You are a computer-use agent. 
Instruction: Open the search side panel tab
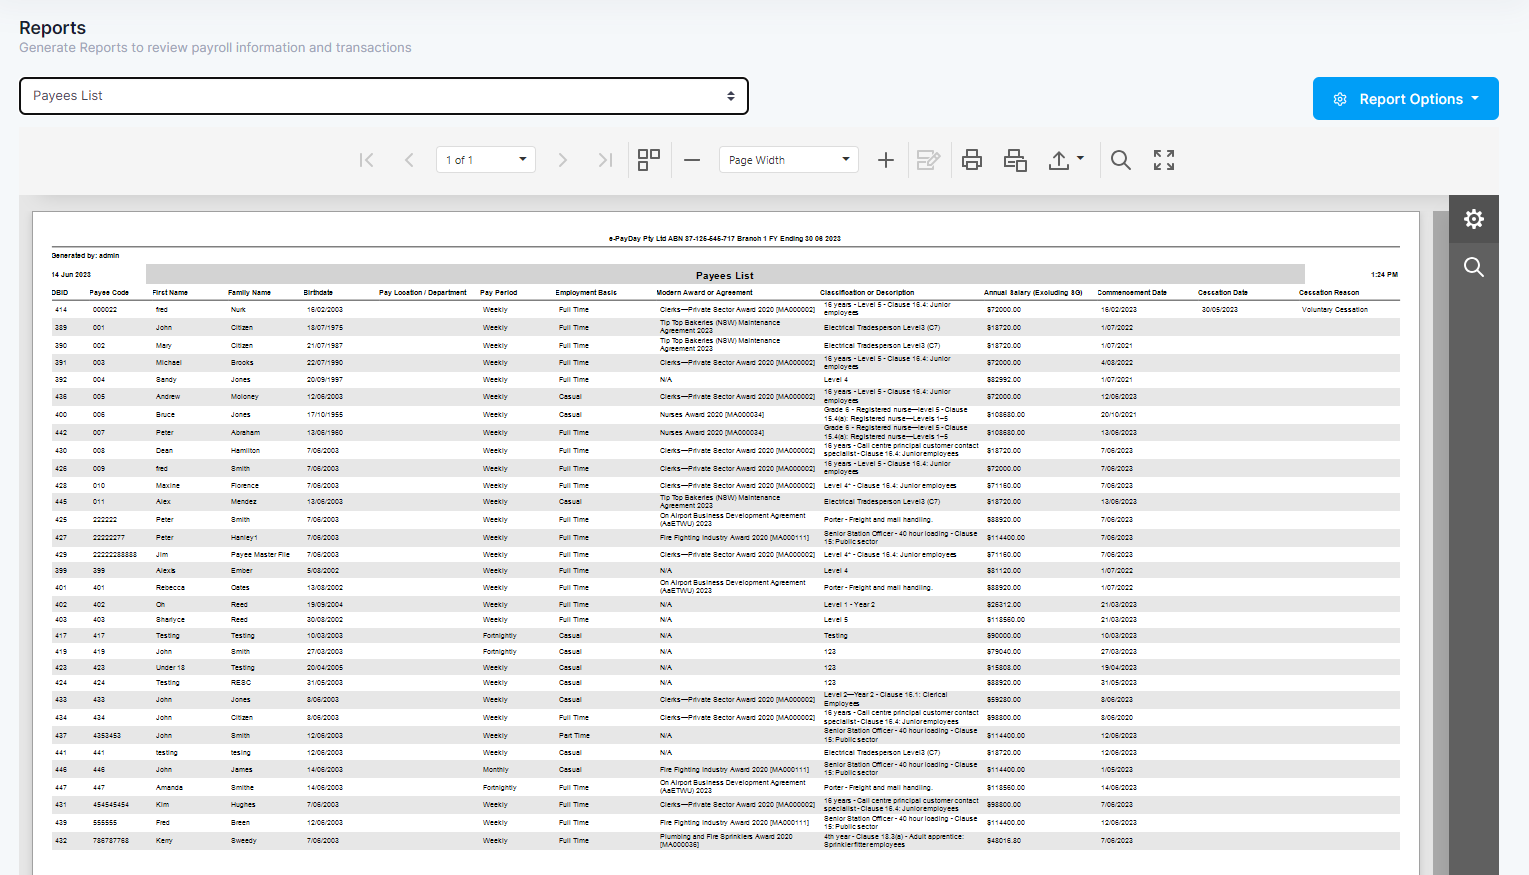coord(1474,267)
